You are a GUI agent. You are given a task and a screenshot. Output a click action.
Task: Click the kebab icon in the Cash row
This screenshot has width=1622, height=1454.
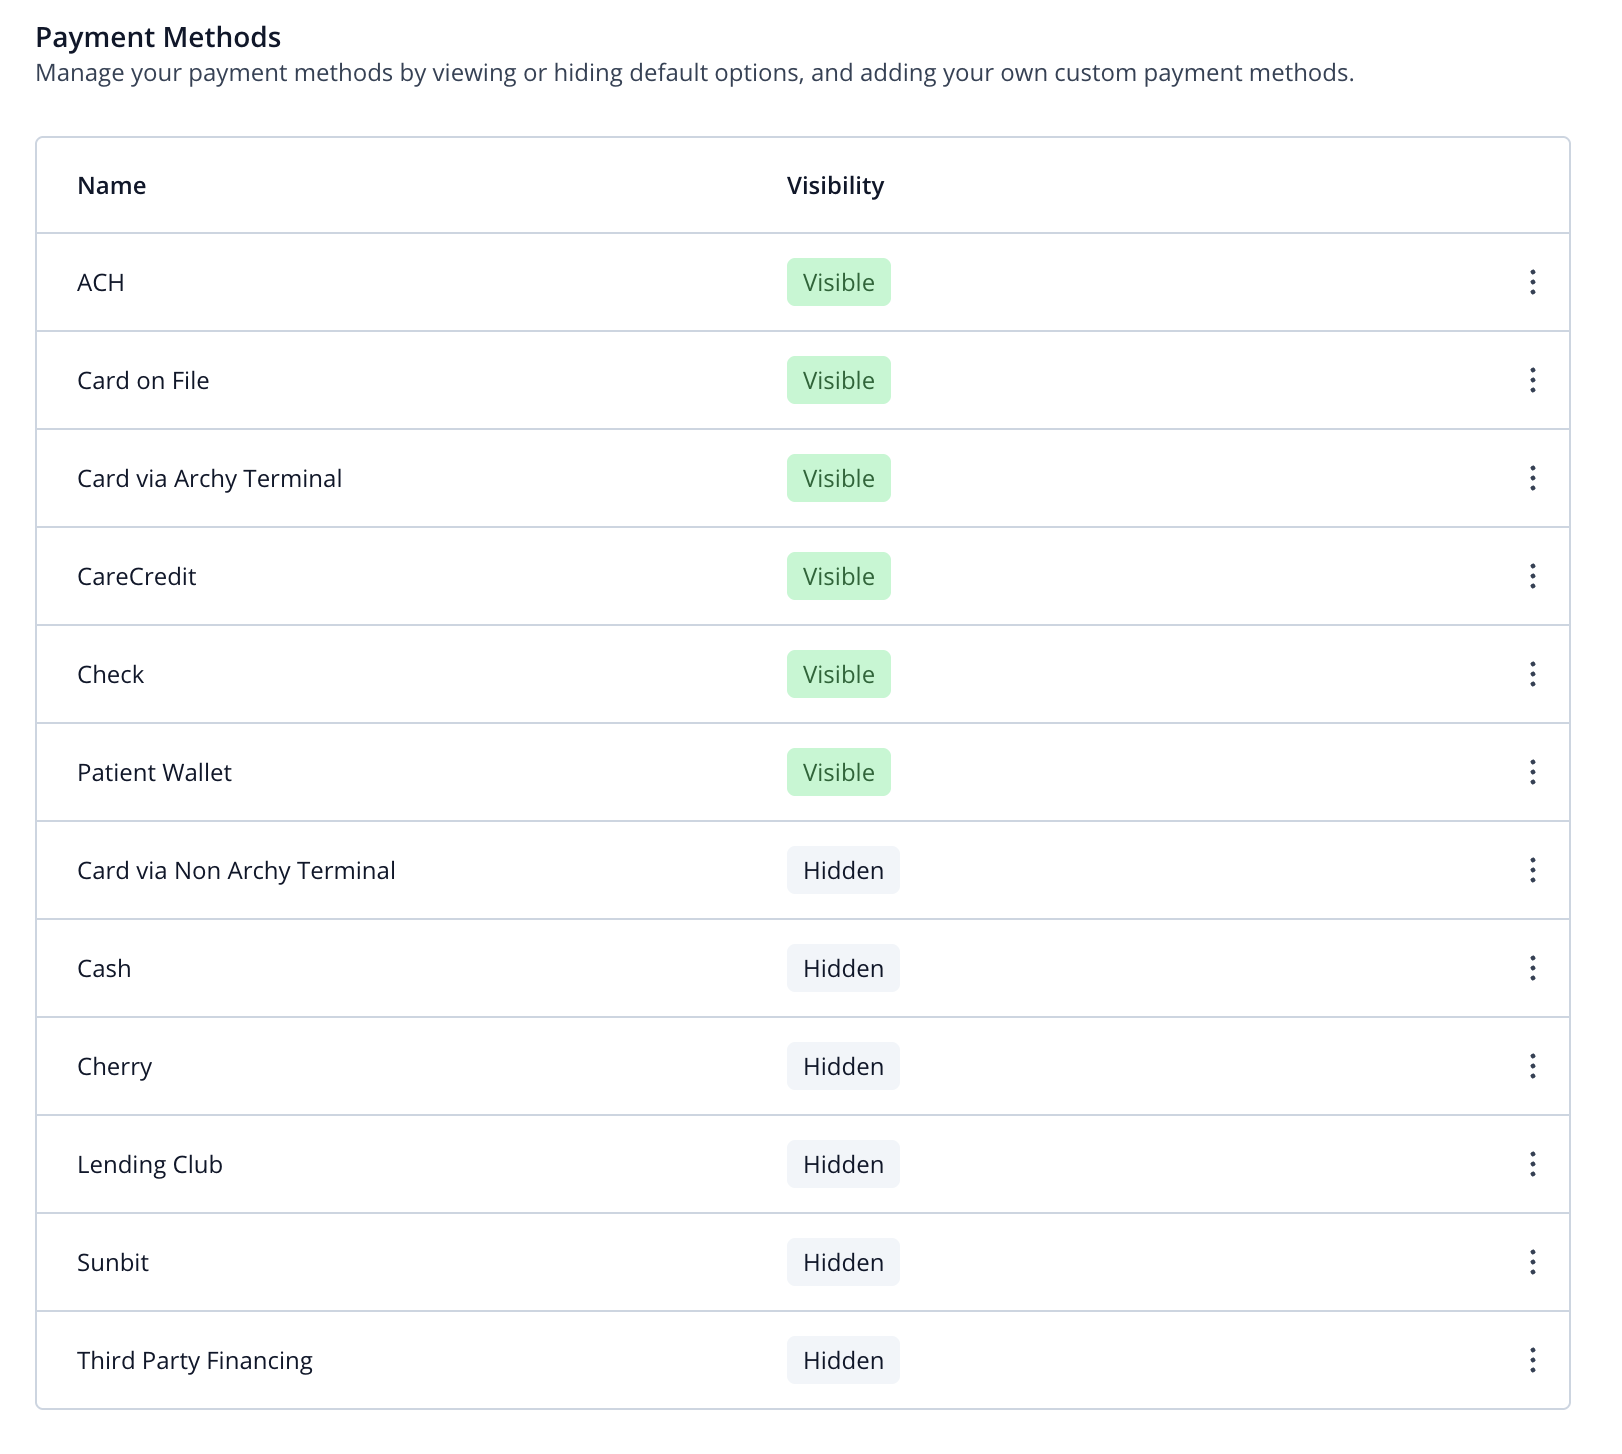(x=1532, y=968)
